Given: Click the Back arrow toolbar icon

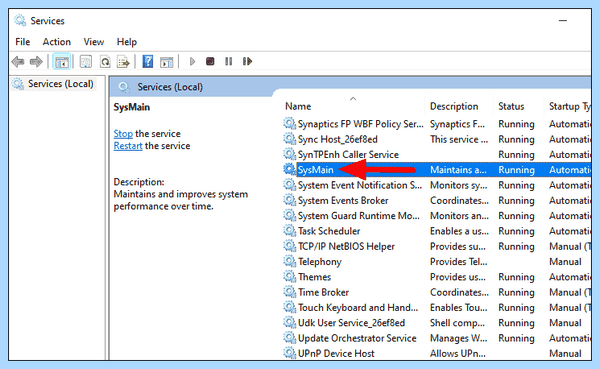Looking at the screenshot, I should (18, 61).
